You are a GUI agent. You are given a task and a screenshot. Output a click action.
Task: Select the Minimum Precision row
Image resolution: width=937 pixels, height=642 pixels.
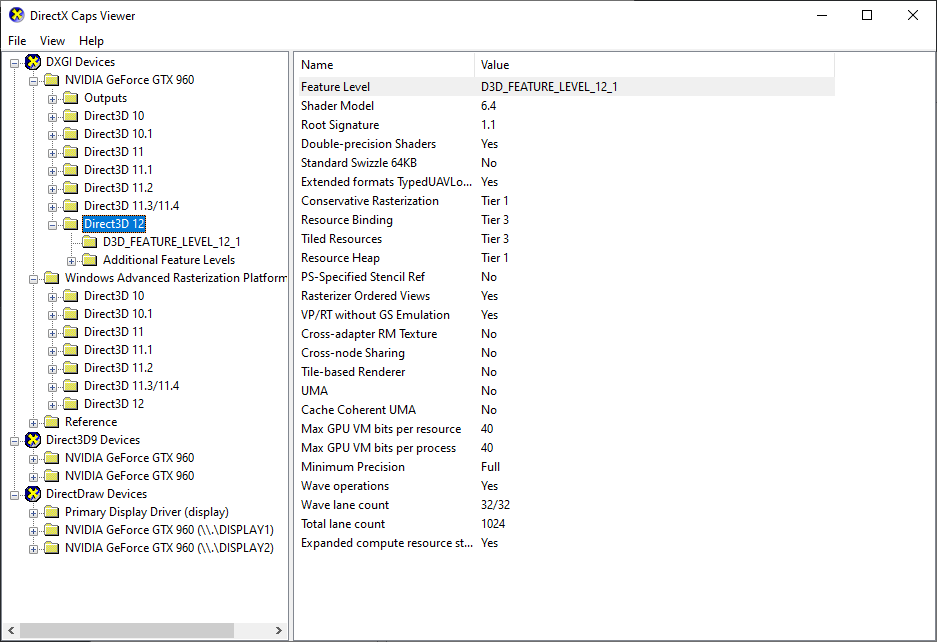tap(567, 467)
